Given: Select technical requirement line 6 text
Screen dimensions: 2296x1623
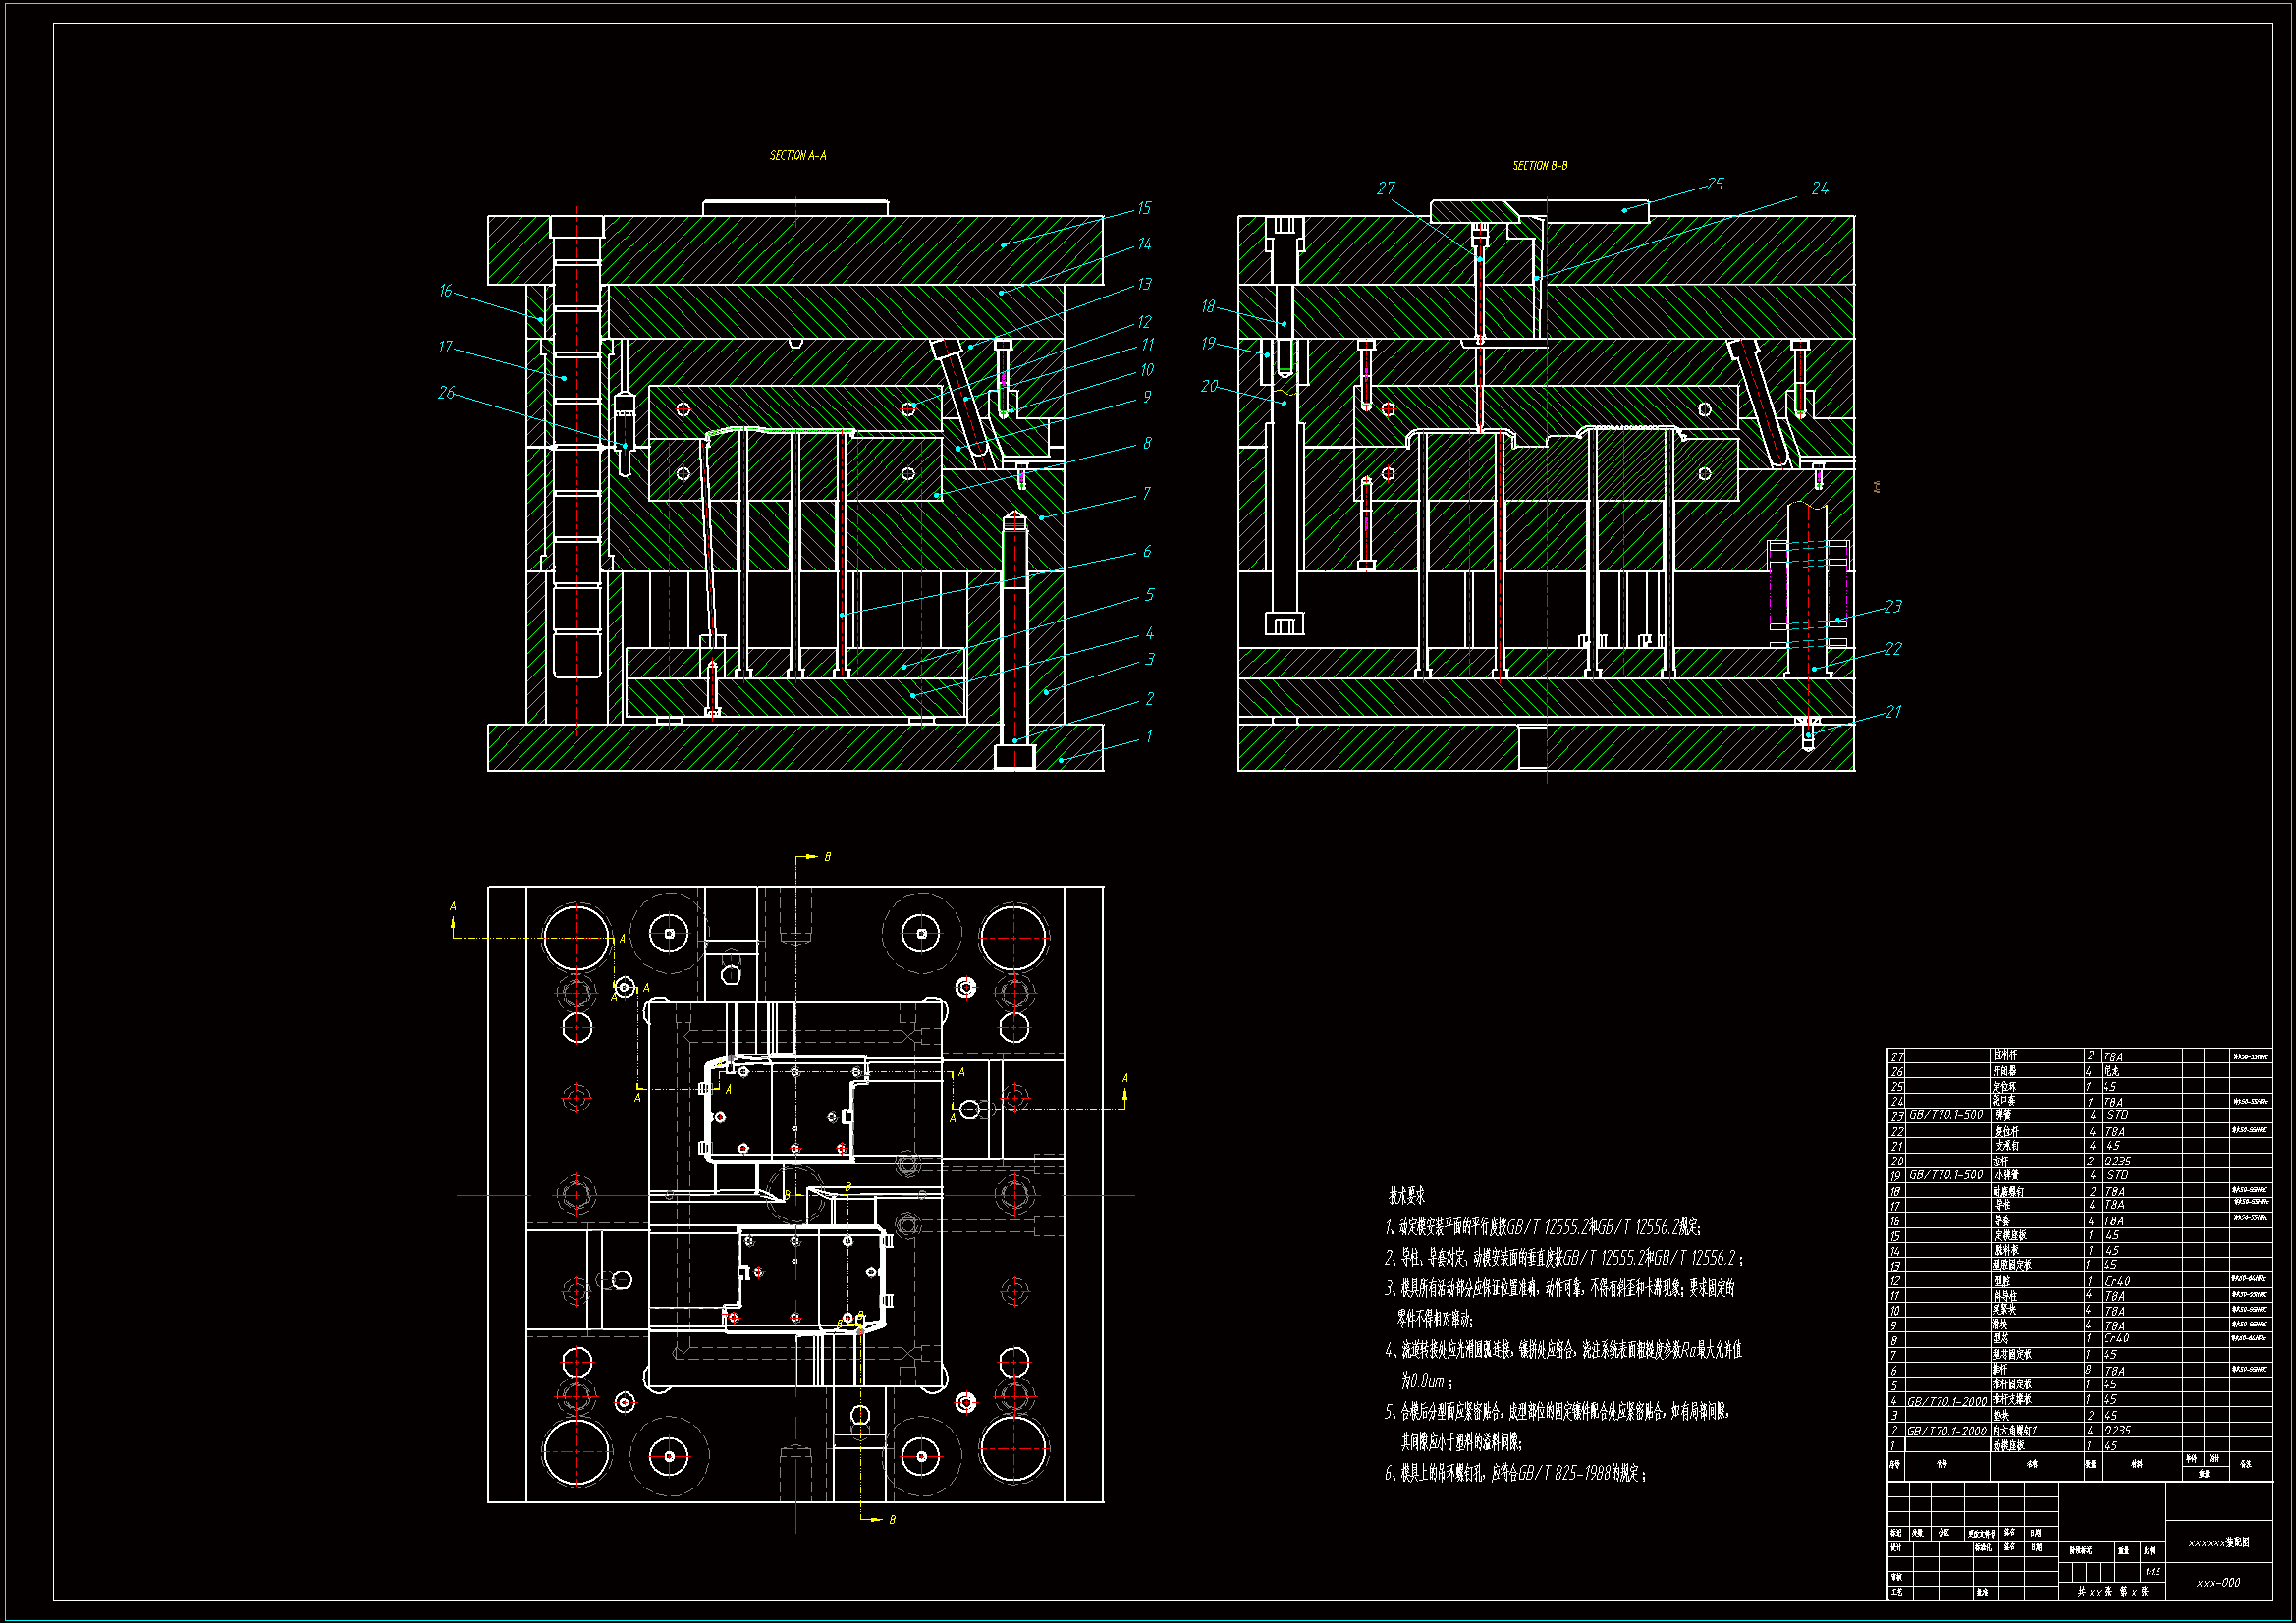Looking at the screenshot, I should click(1515, 1473).
